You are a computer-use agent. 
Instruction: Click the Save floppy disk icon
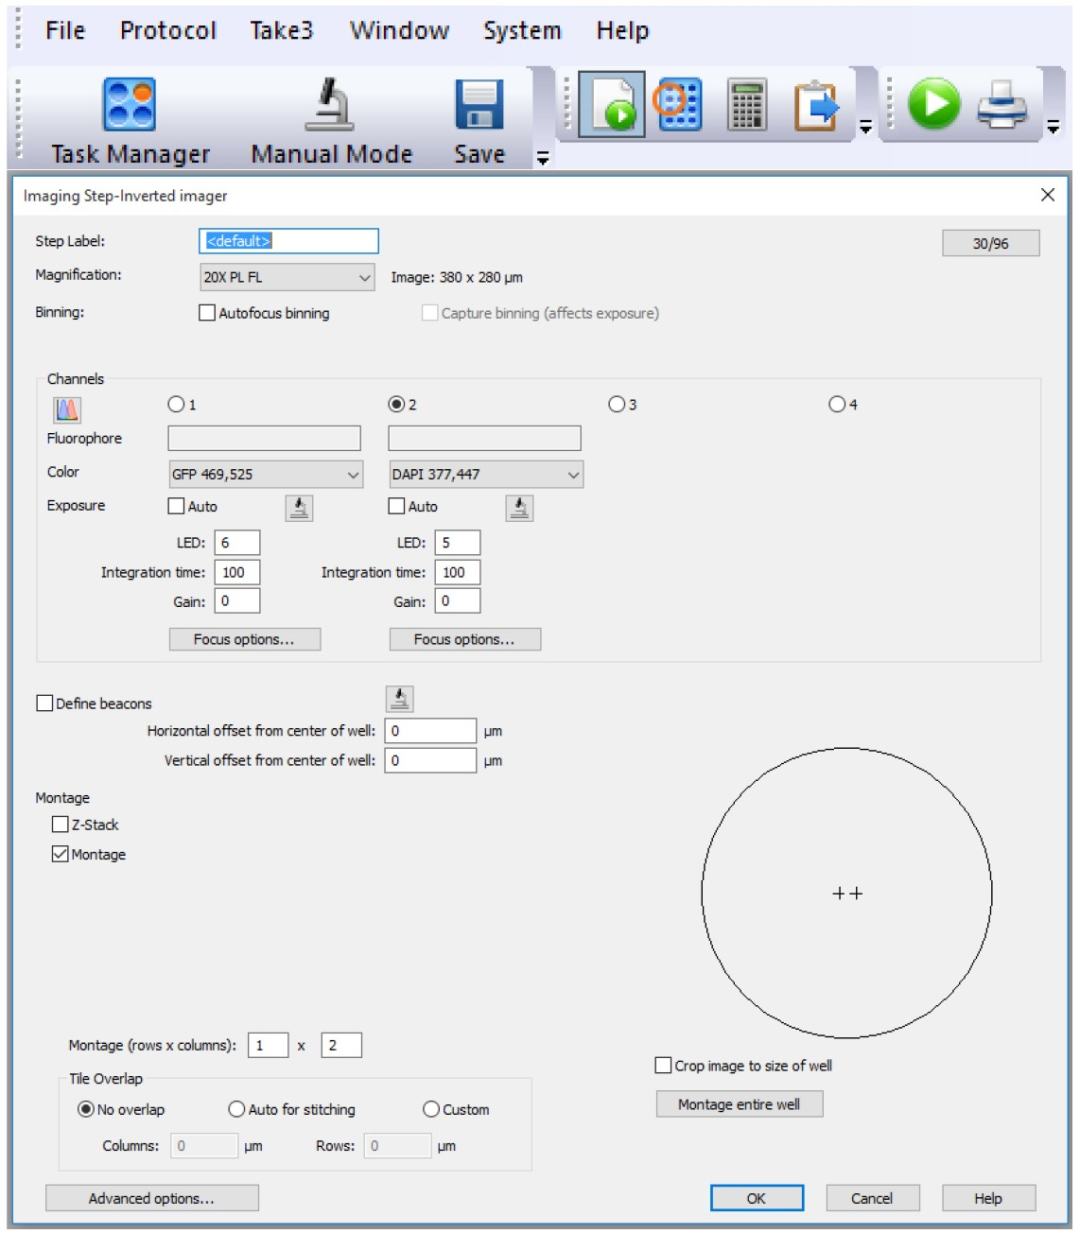pyautogui.click(x=479, y=106)
